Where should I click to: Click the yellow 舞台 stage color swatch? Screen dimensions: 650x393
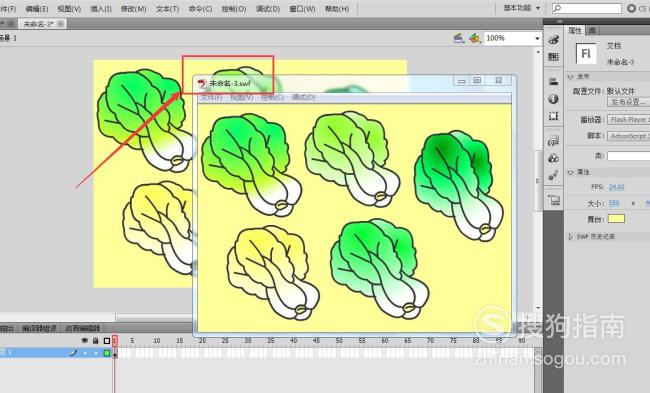616,219
